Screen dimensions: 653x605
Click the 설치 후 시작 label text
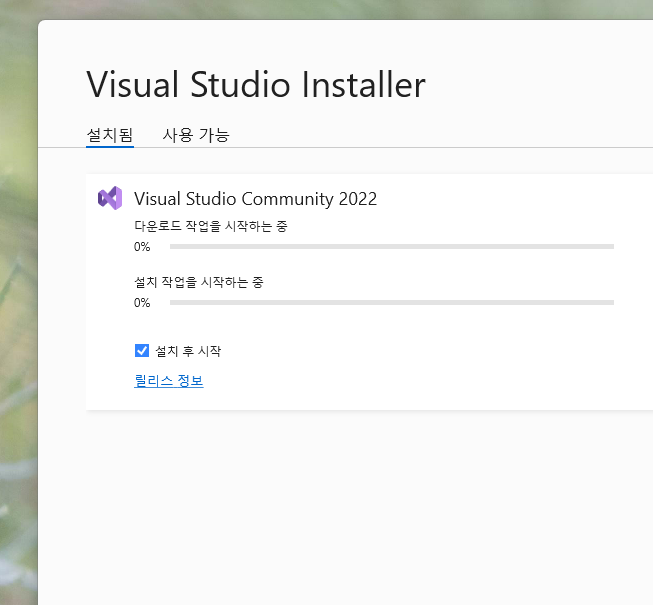188,351
